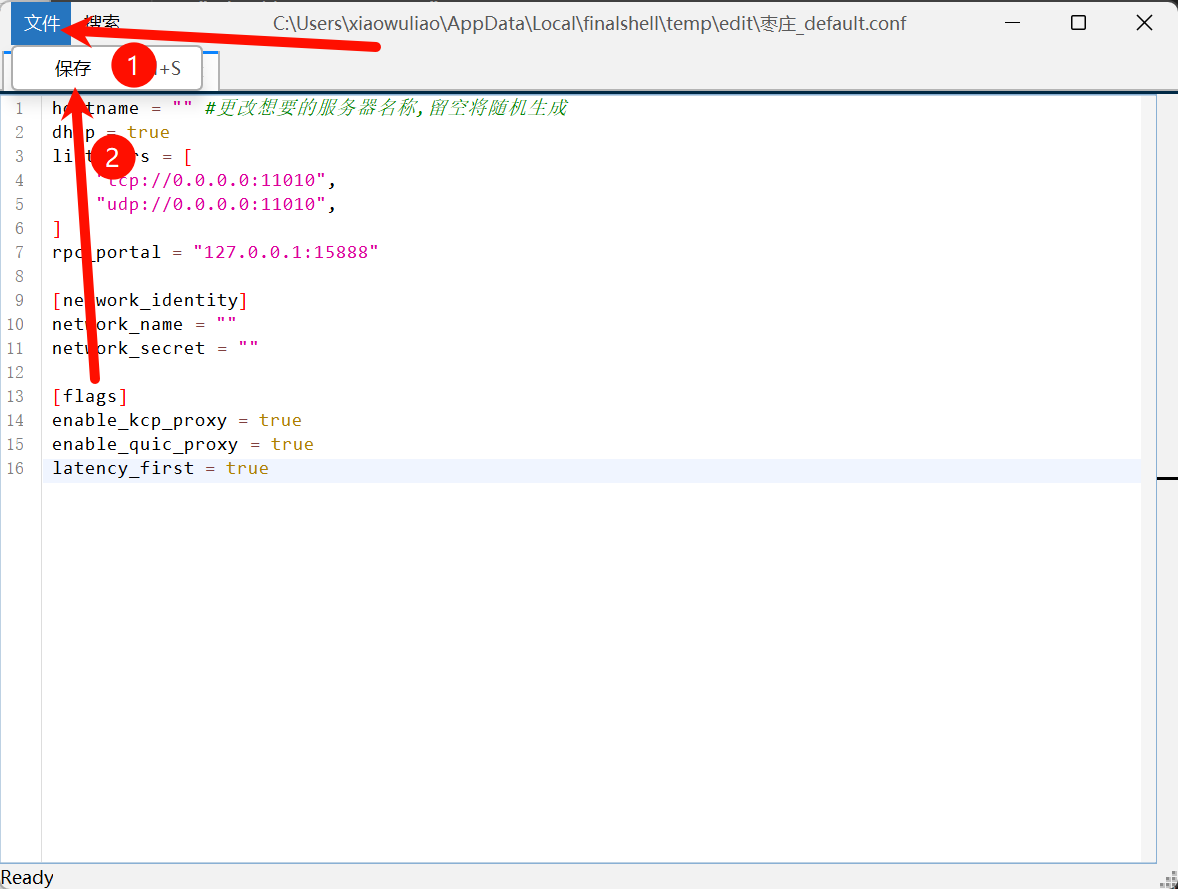
Task: Maximize the editor window
Action: tap(1078, 23)
